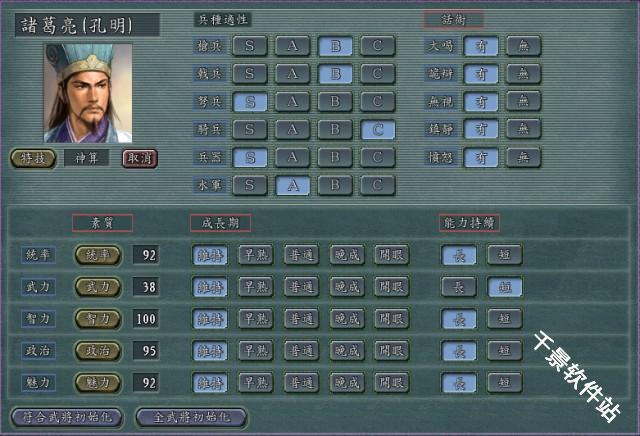Image resolution: width=640 pixels, height=436 pixels.
Task: Set 統率 growth to 開眼
Action: 392,255
